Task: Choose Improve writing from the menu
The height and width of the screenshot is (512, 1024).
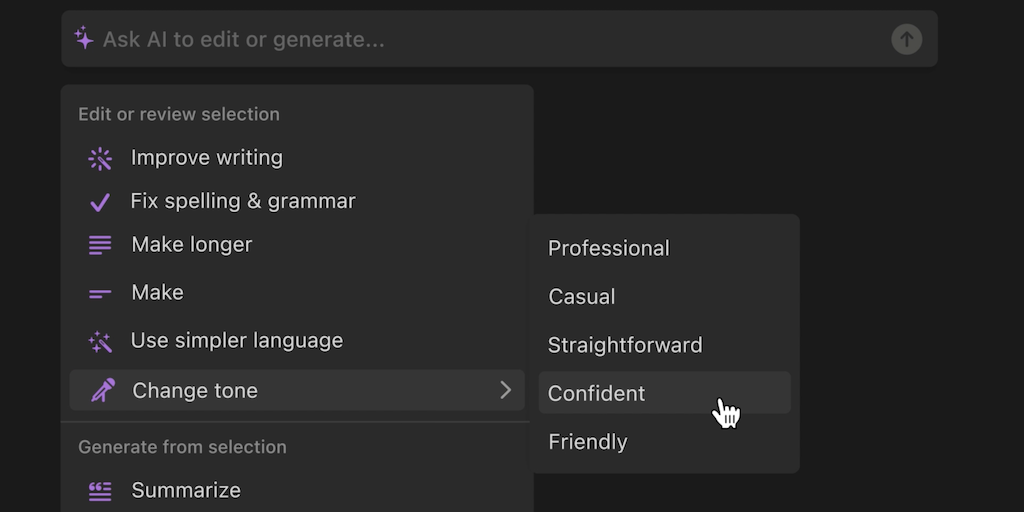Action: pyautogui.click(x=206, y=158)
